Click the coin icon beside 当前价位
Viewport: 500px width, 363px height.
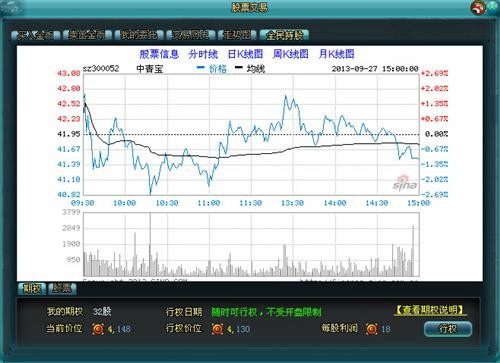pyautogui.click(x=98, y=329)
